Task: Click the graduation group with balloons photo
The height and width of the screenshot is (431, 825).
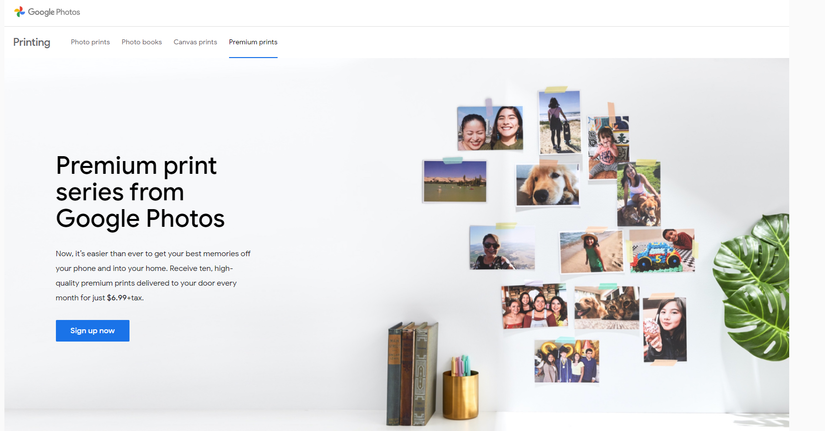Action: point(567,361)
